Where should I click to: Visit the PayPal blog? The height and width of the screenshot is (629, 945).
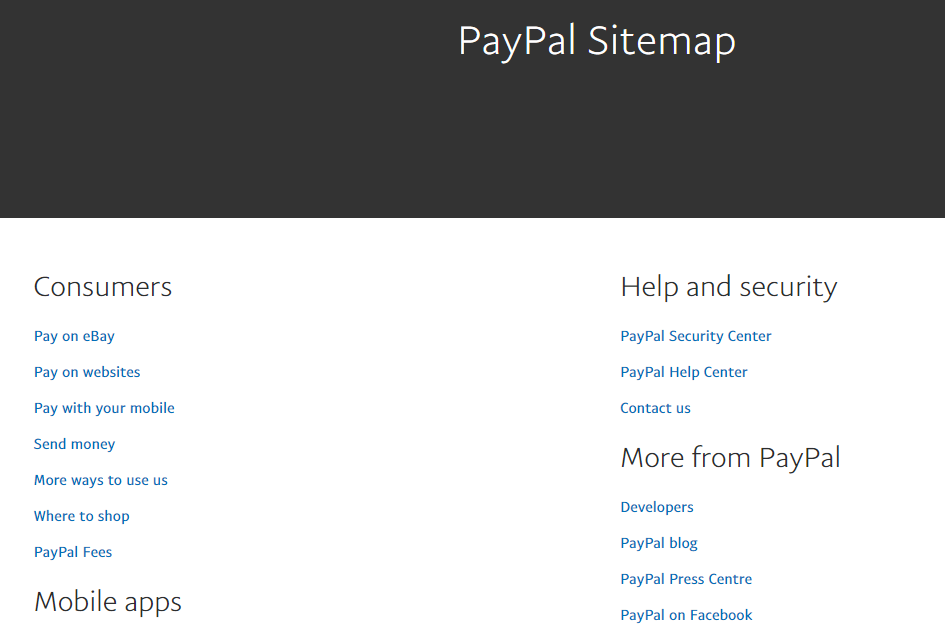pyautogui.click(x=658, y=543)
